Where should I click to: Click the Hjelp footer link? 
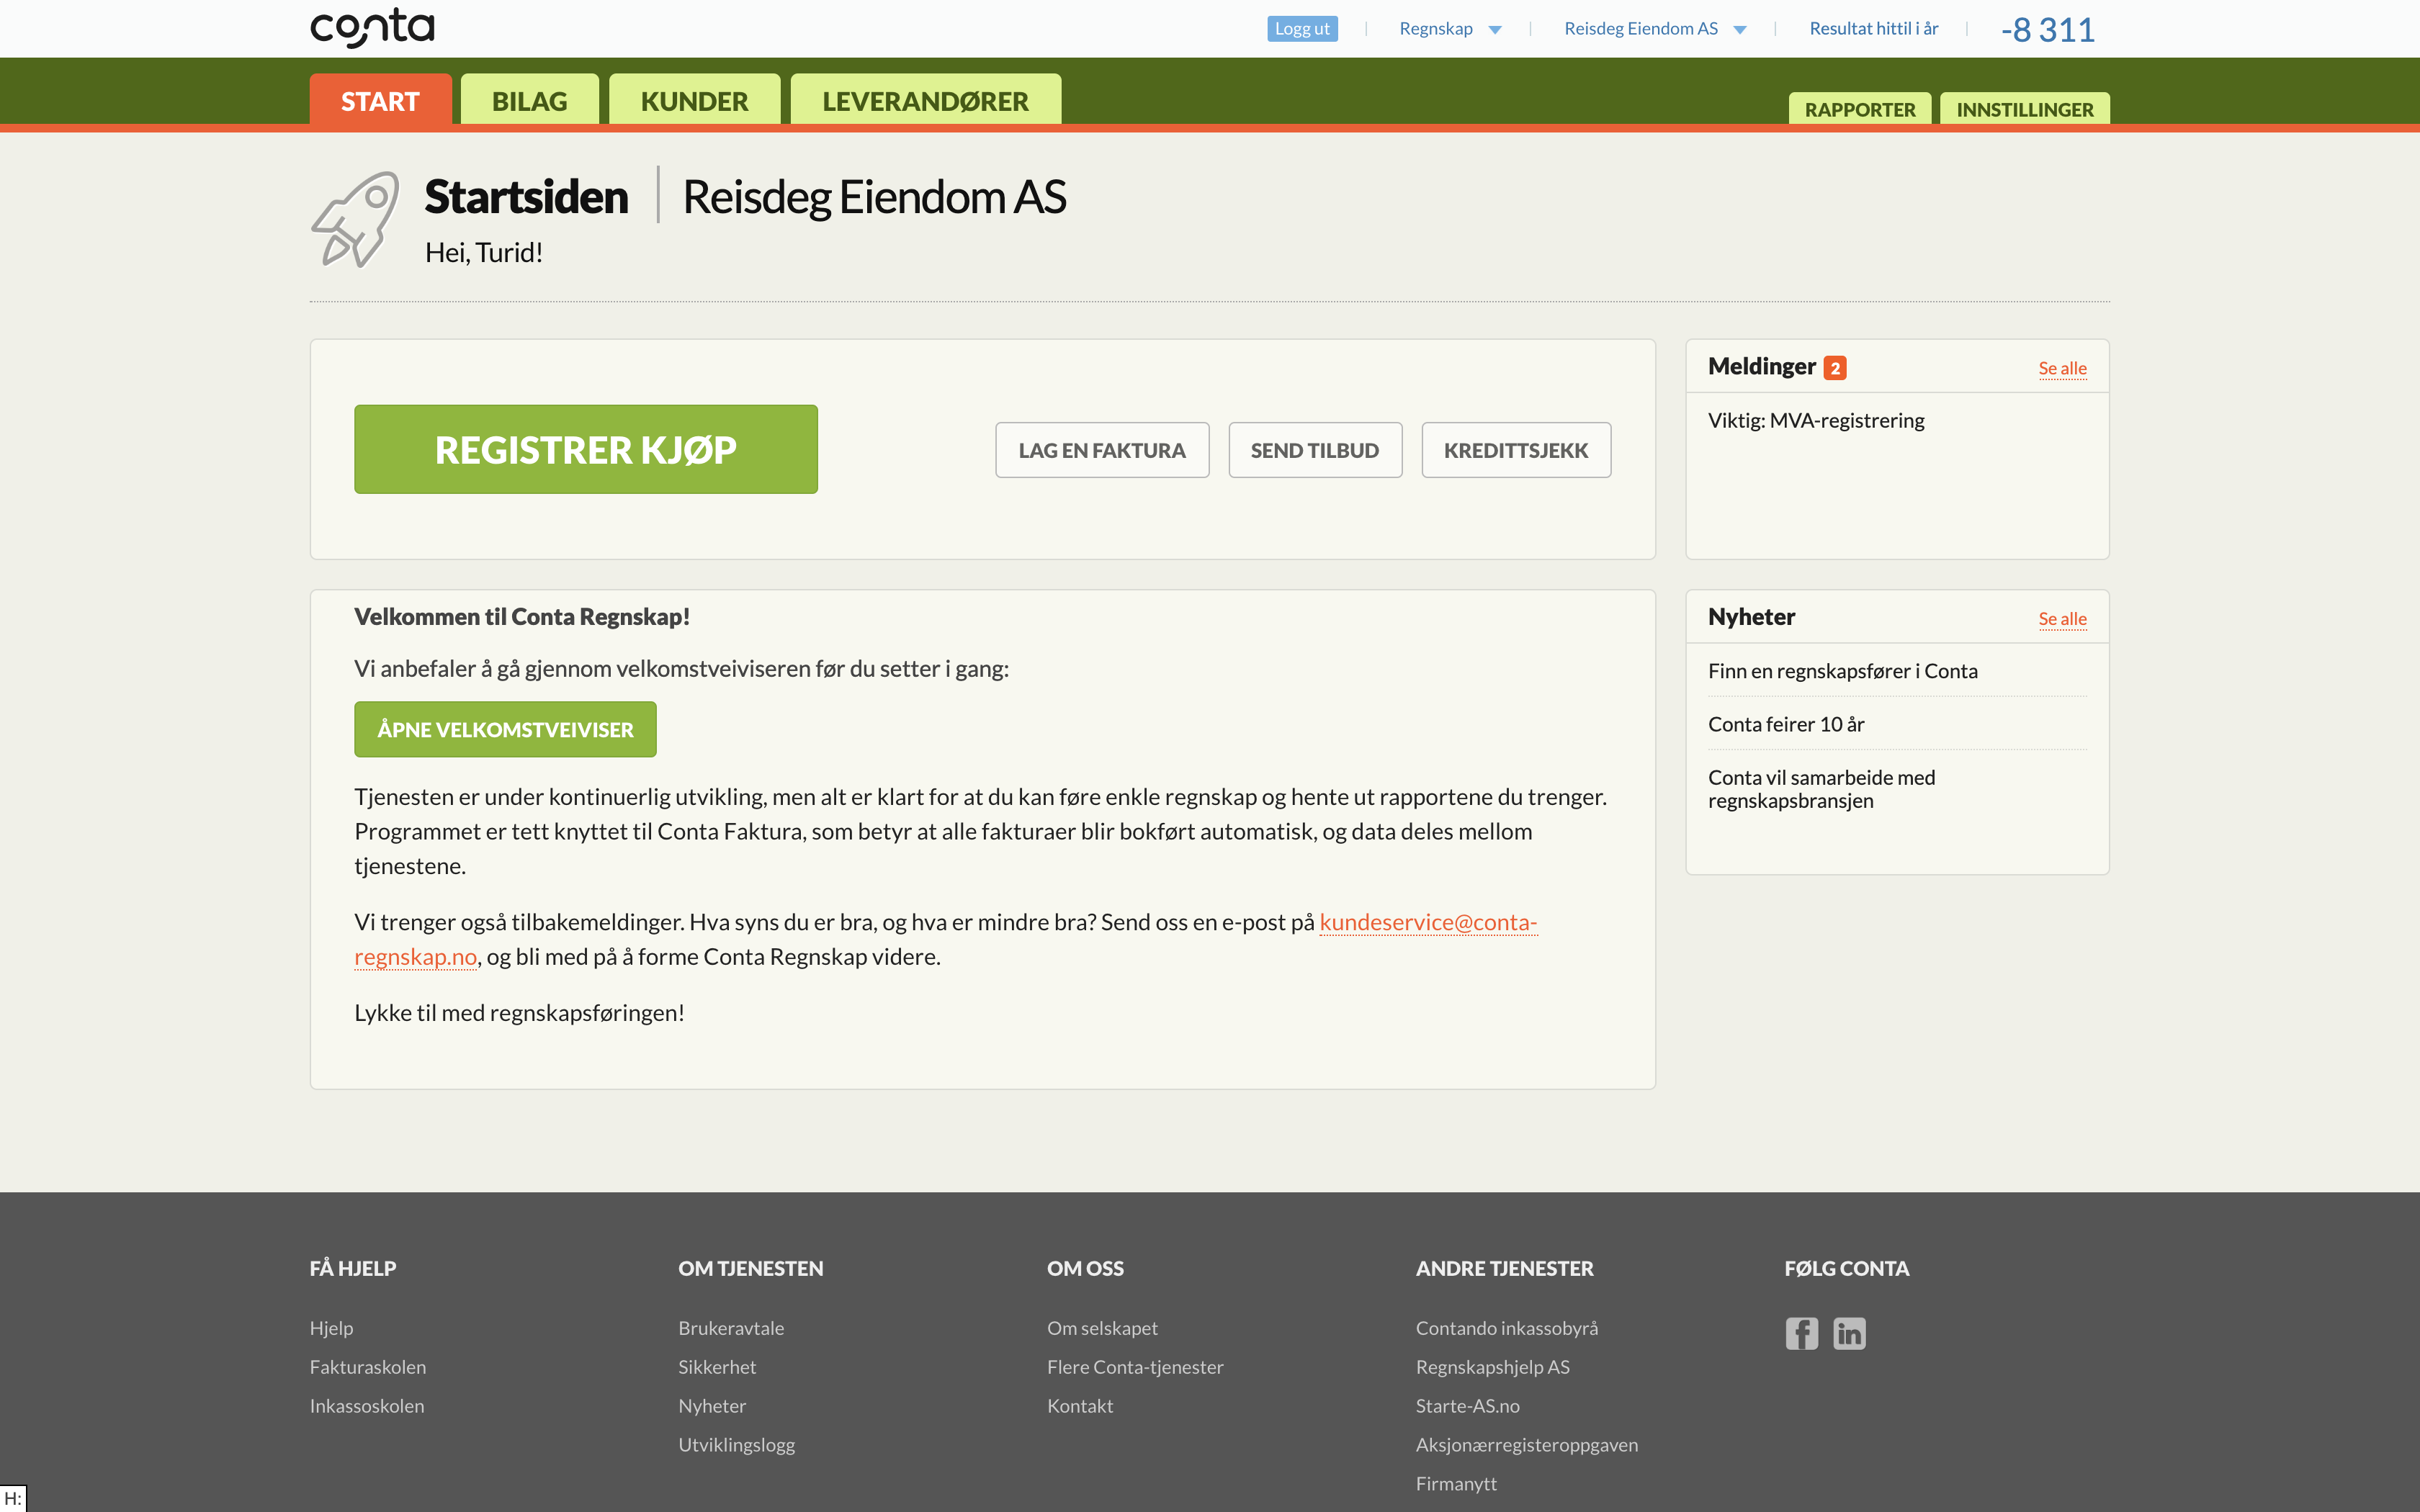tap(331, 1328)
